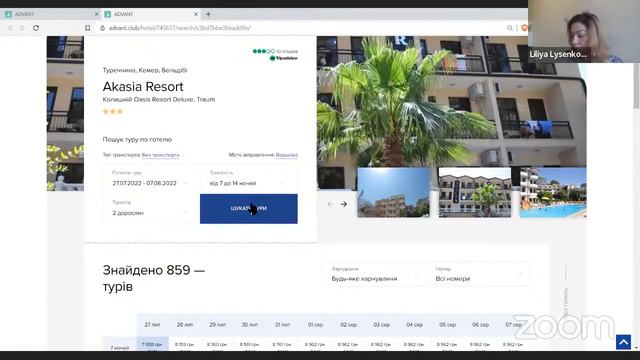Select the '01 сер' date column
This screenshot has width=640, height=360.
pyautogui.click(x=316, y=325)
